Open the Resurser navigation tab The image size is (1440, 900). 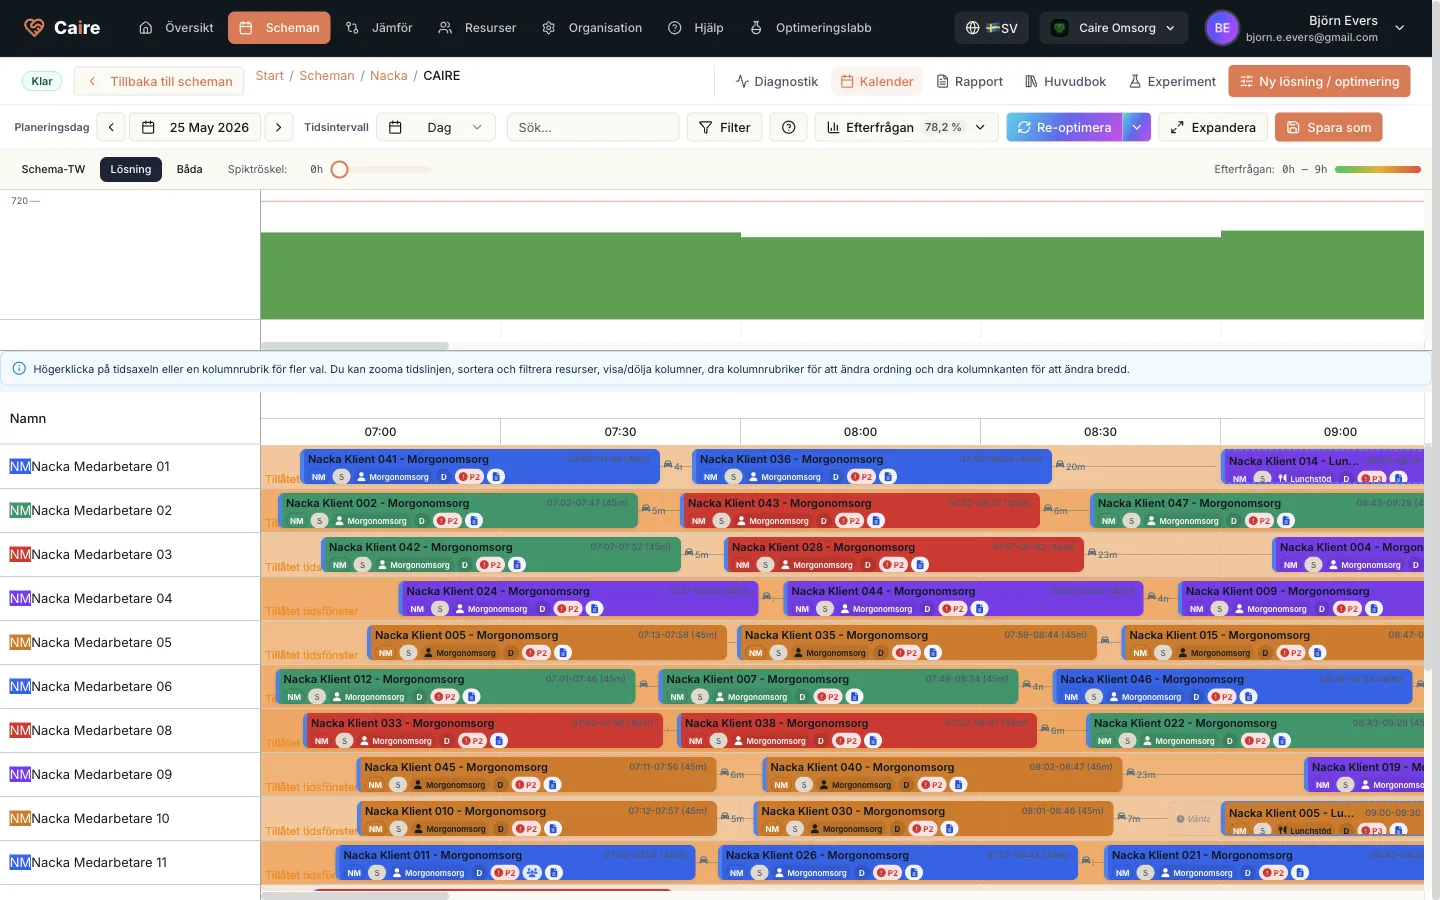coord(478,28)
